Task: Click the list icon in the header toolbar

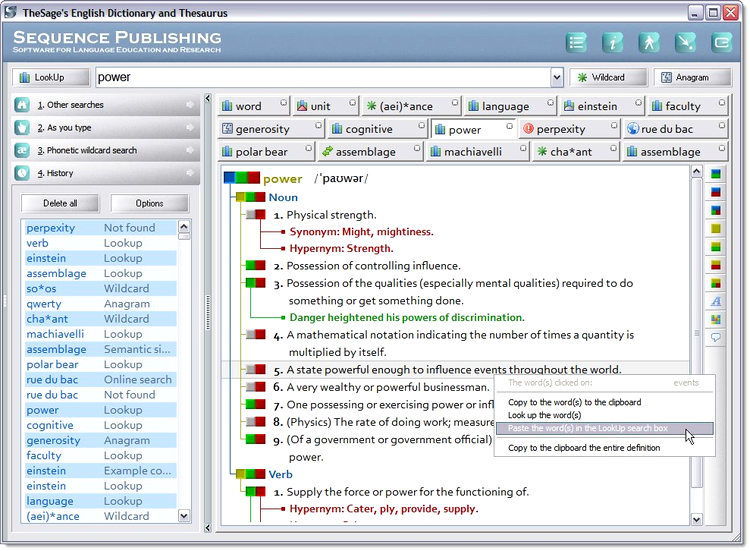Action: [x=576, y=42]
